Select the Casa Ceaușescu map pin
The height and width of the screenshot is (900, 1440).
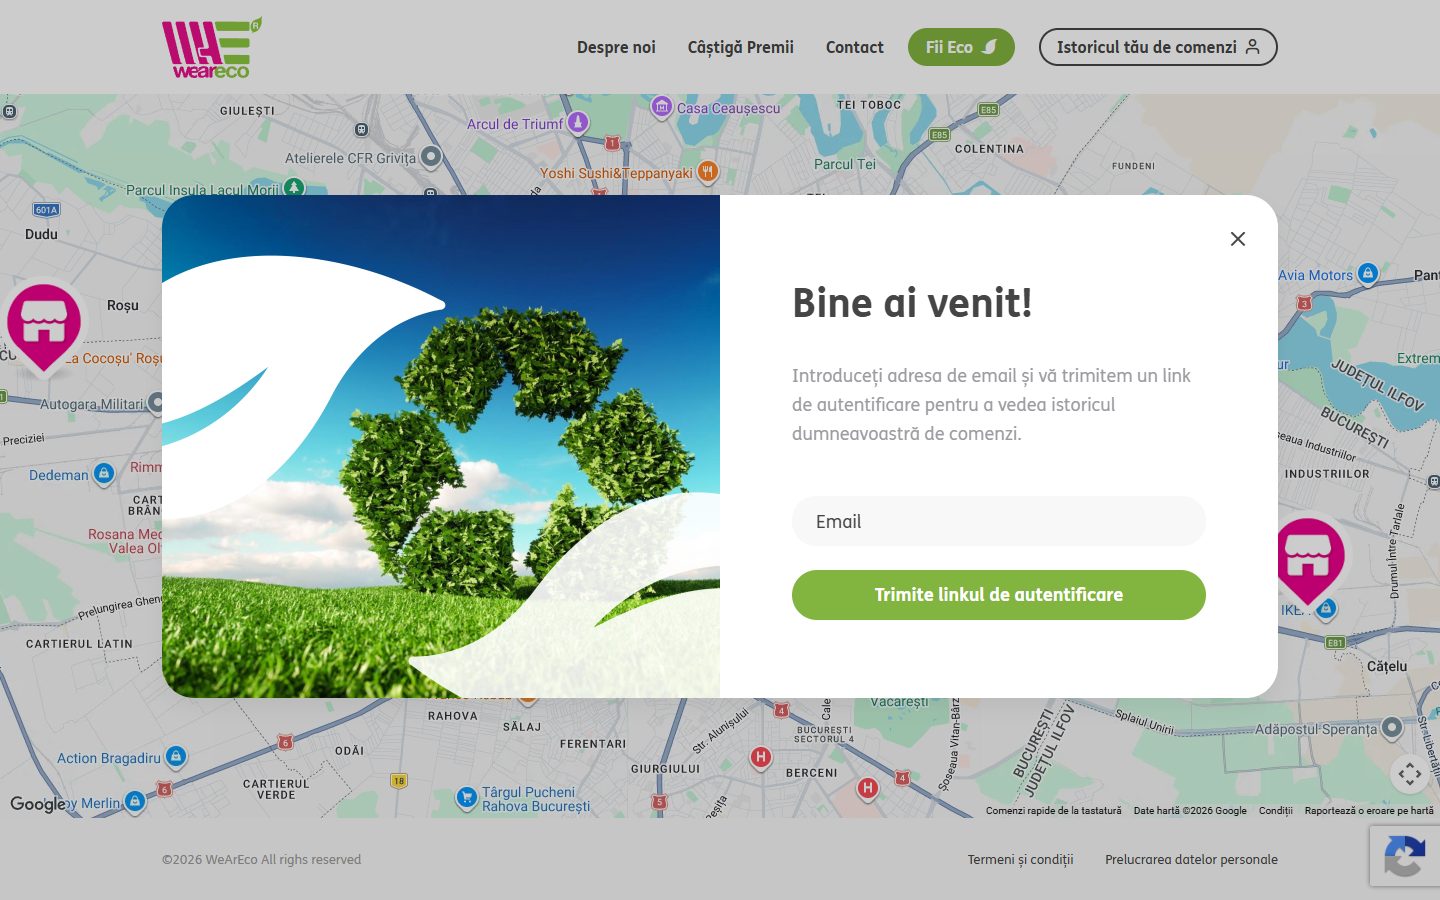coord(661,106)
